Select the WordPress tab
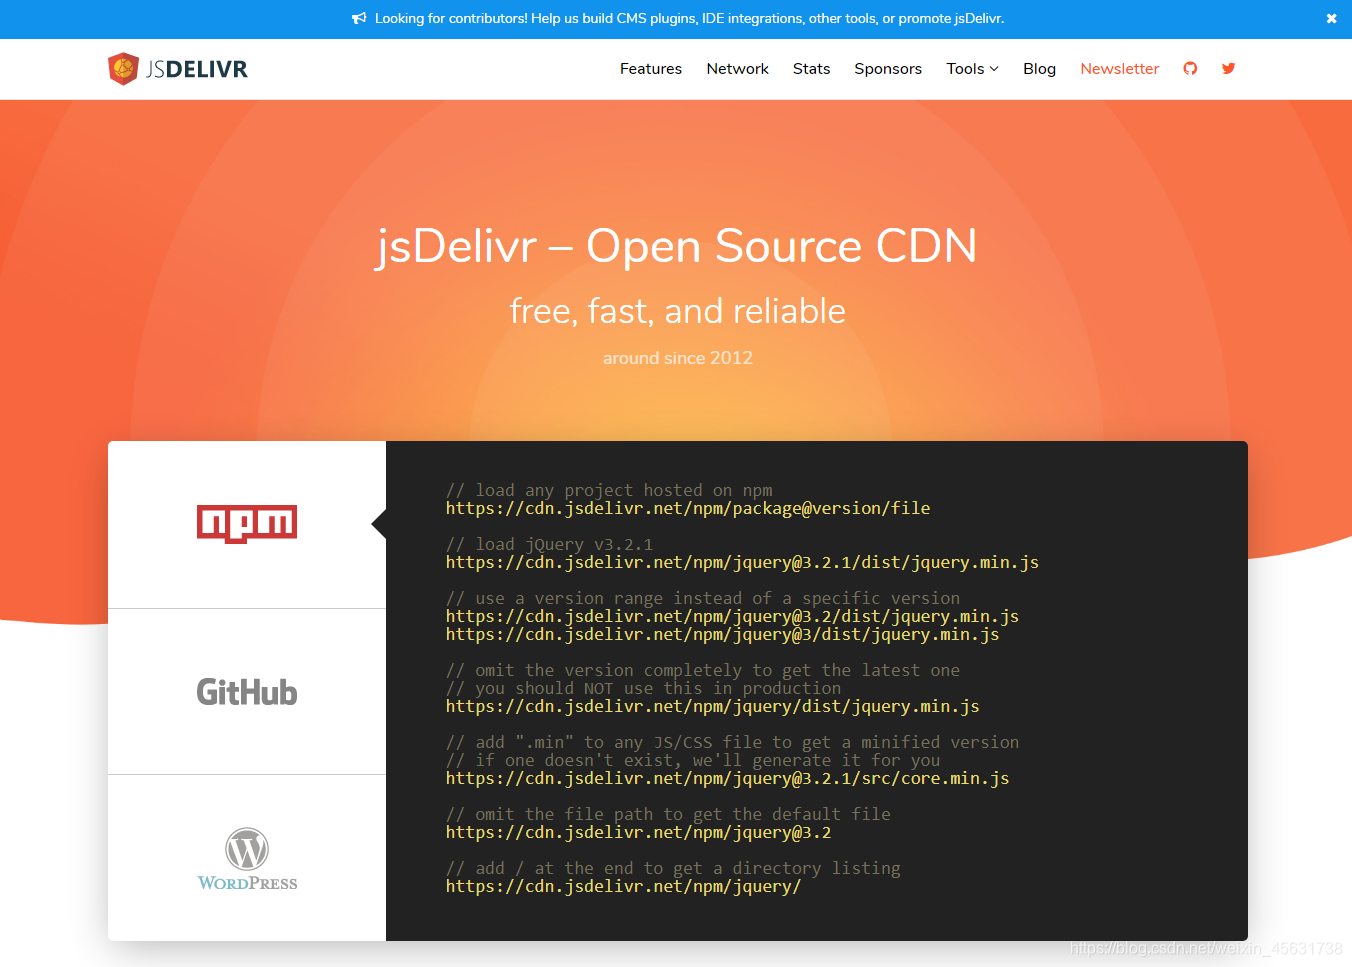 (x=247, y=858)
